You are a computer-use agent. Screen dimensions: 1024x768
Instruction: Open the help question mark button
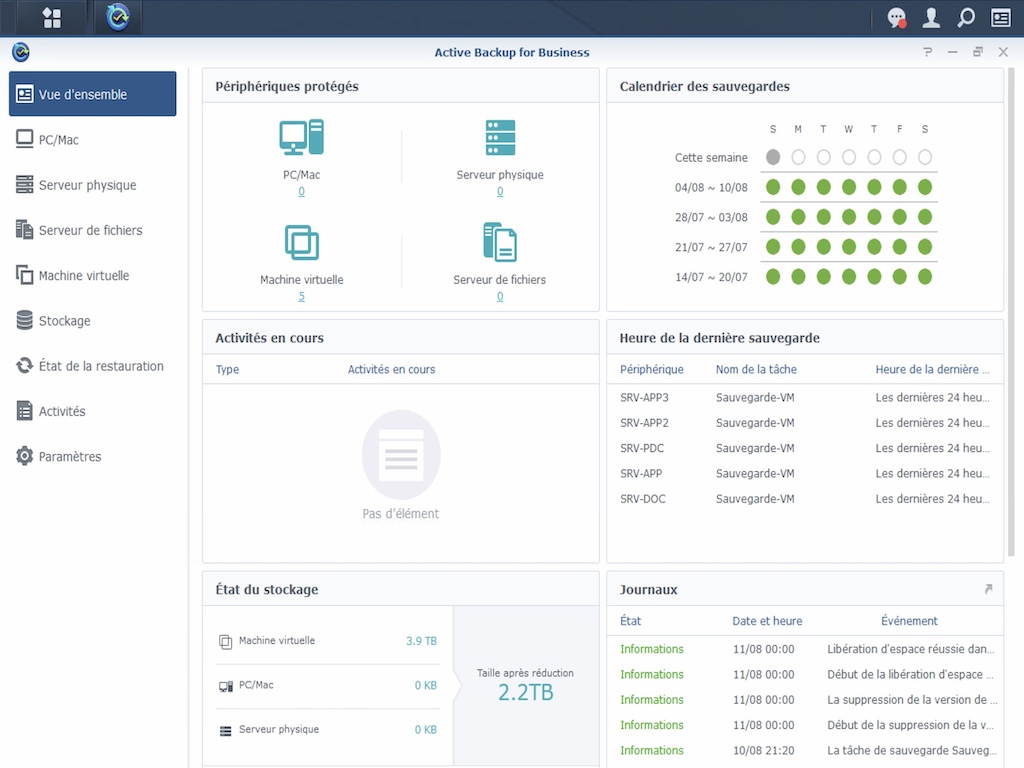pos(928,52)
